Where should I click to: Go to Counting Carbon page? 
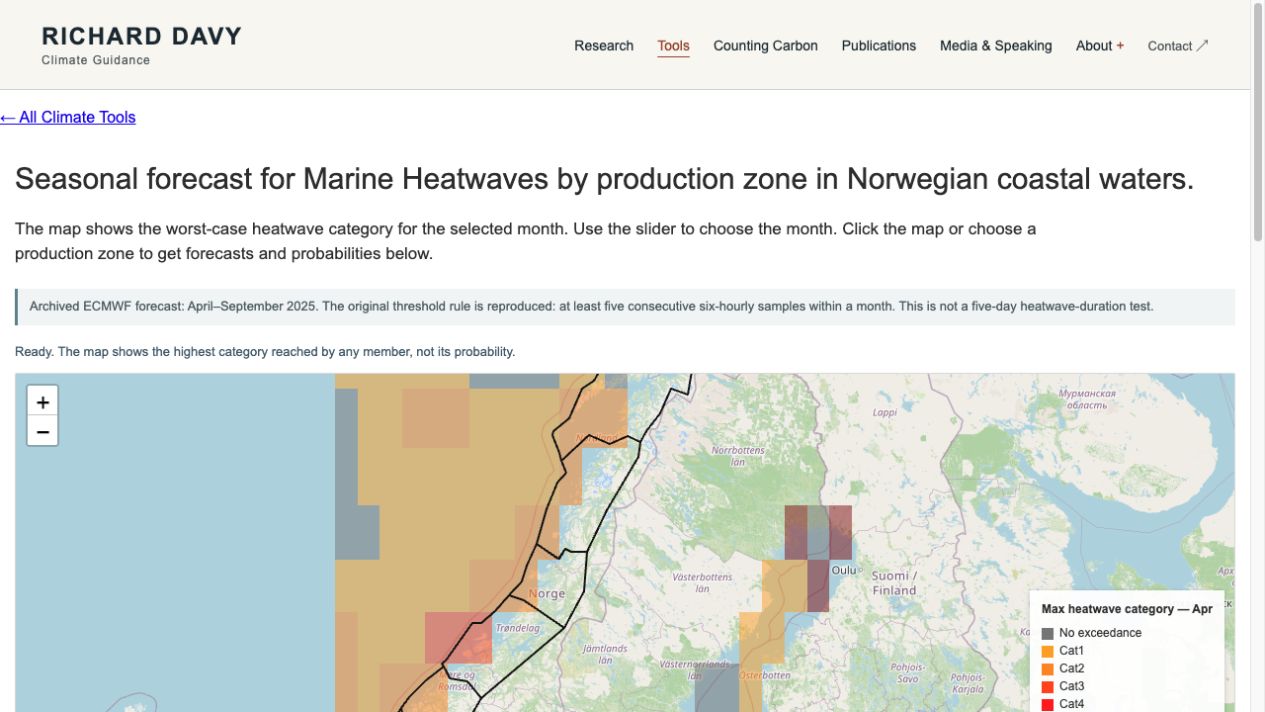click(765, 46)
